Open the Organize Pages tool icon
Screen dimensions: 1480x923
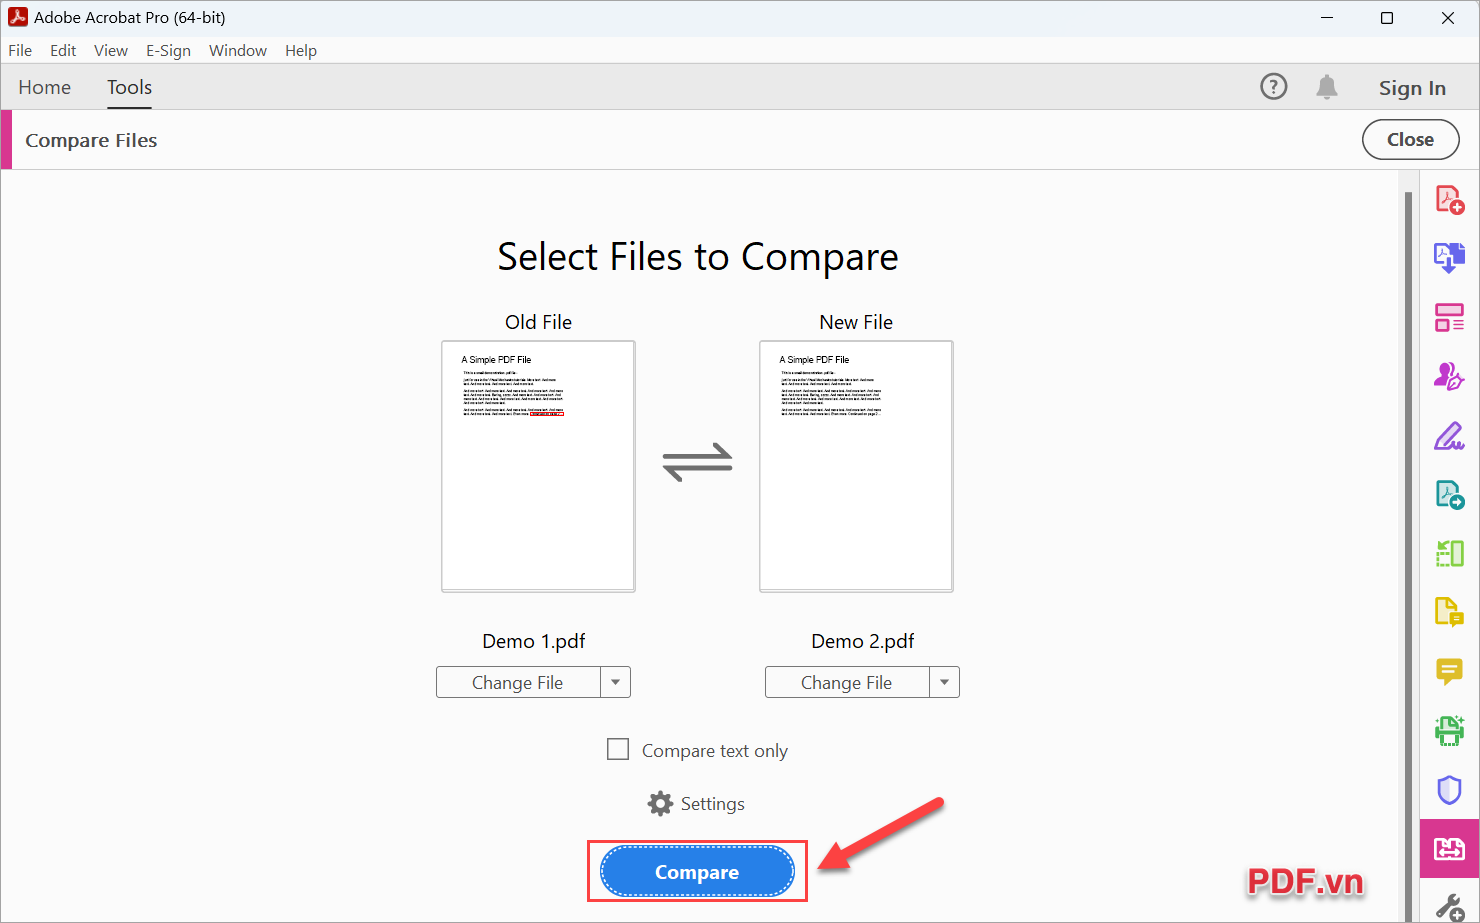[x=1449, y=318]
